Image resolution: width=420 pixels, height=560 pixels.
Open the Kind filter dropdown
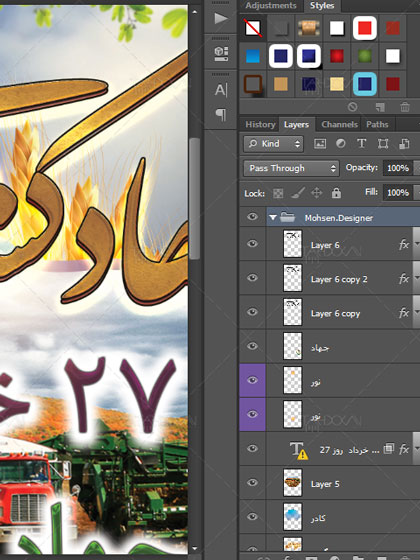point(274,144)
